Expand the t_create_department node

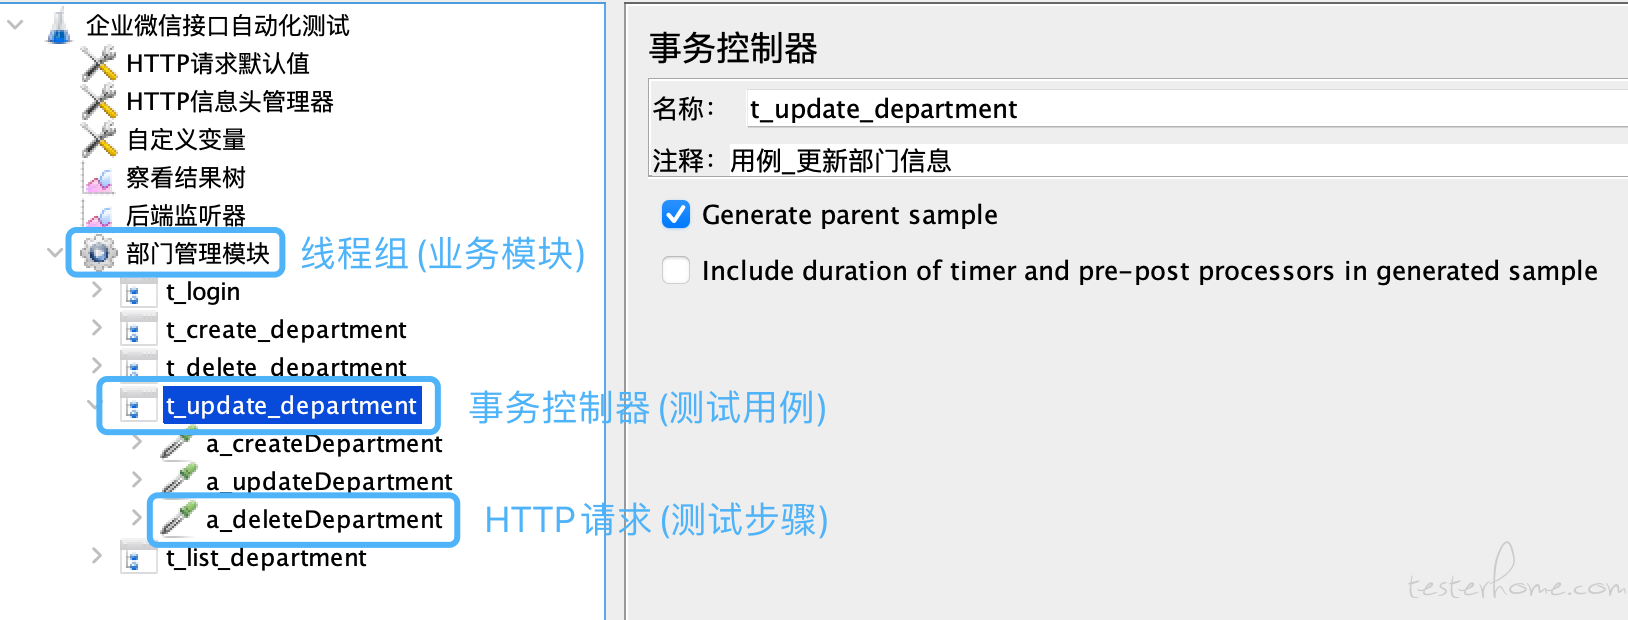click(96, 327)
